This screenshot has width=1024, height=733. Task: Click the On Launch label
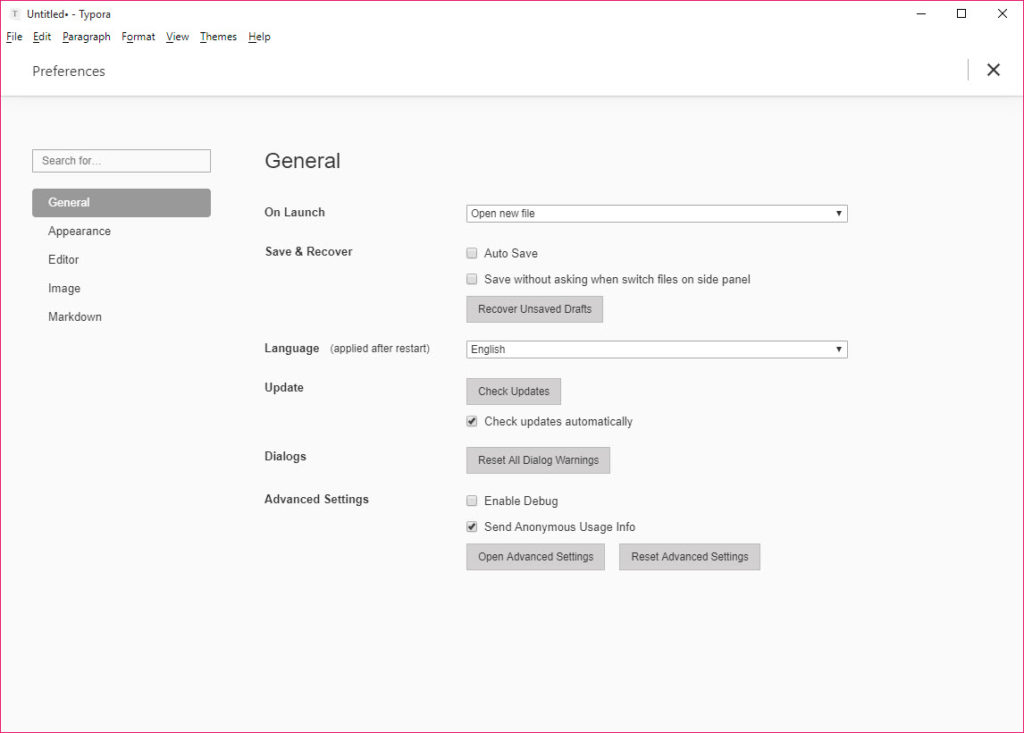pyautogui.click(x=295, y=212)
